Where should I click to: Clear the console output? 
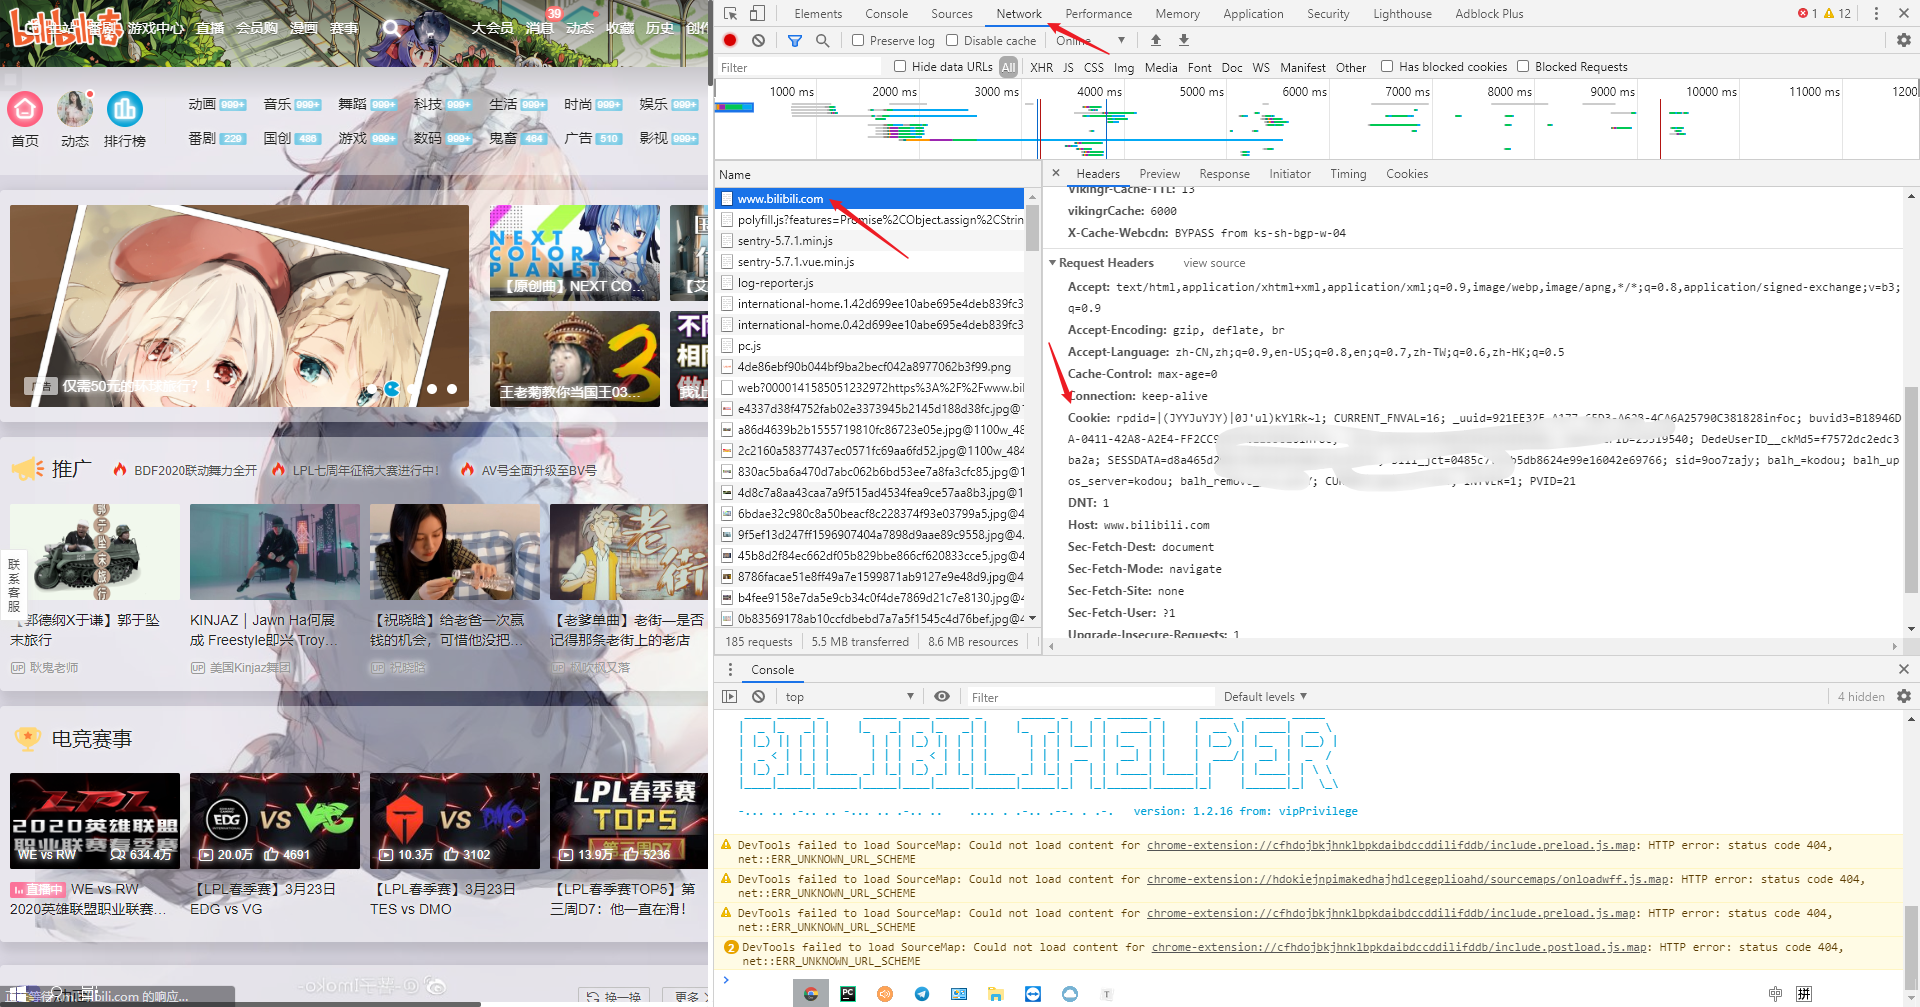point(759,696)
